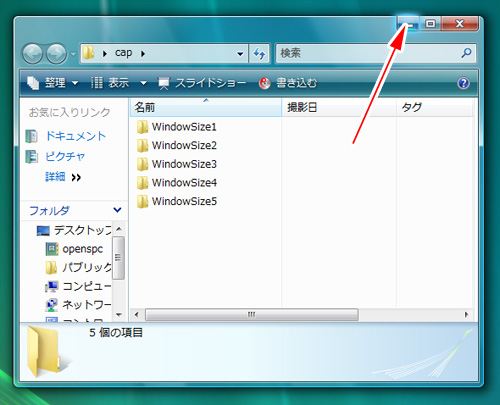This screenshot has height=405, width=500.
Task: Select the WindowSize3 folder
Action: [x=177, y=164]
